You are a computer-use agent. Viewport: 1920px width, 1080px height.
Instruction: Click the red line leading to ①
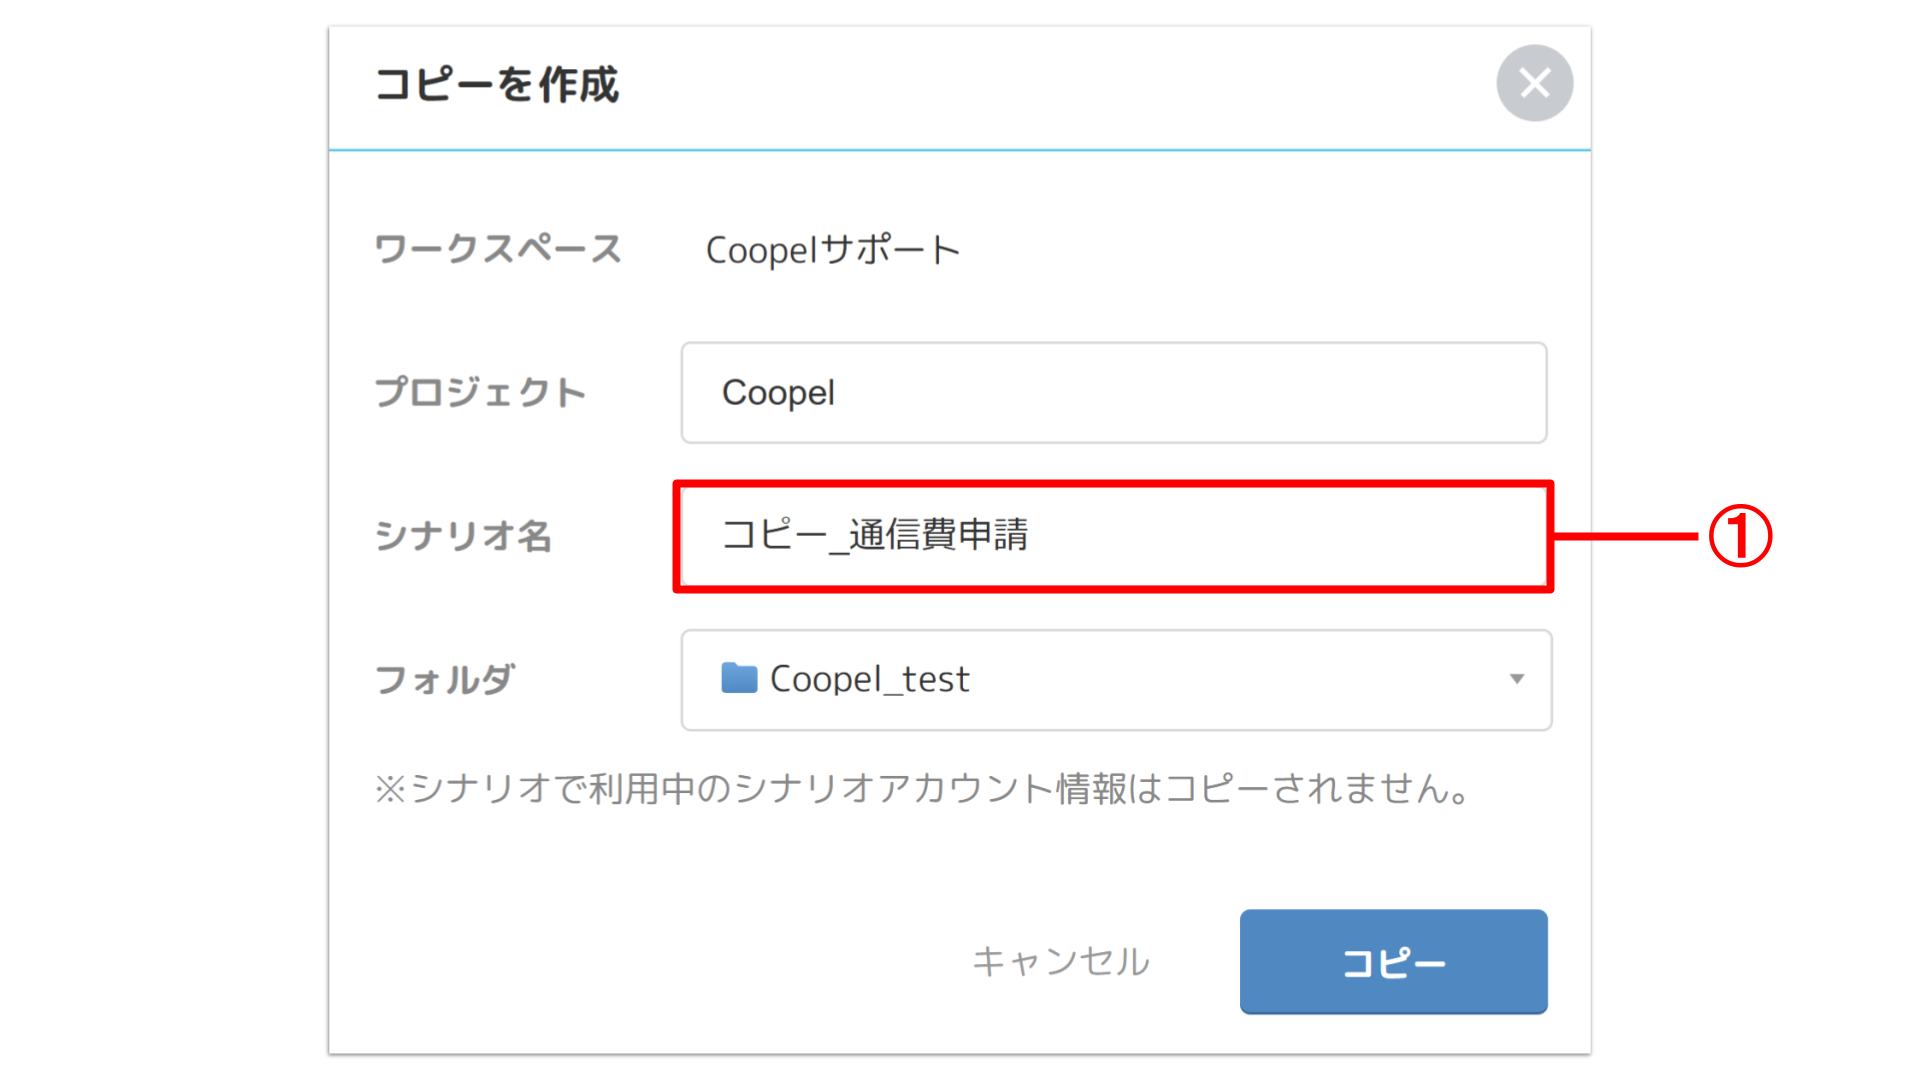1627,537
